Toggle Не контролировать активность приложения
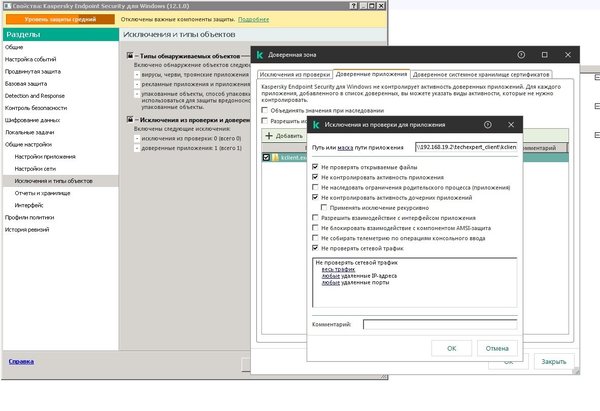The width and height of the screenshot is (600, 411). [x=315, y=177]
